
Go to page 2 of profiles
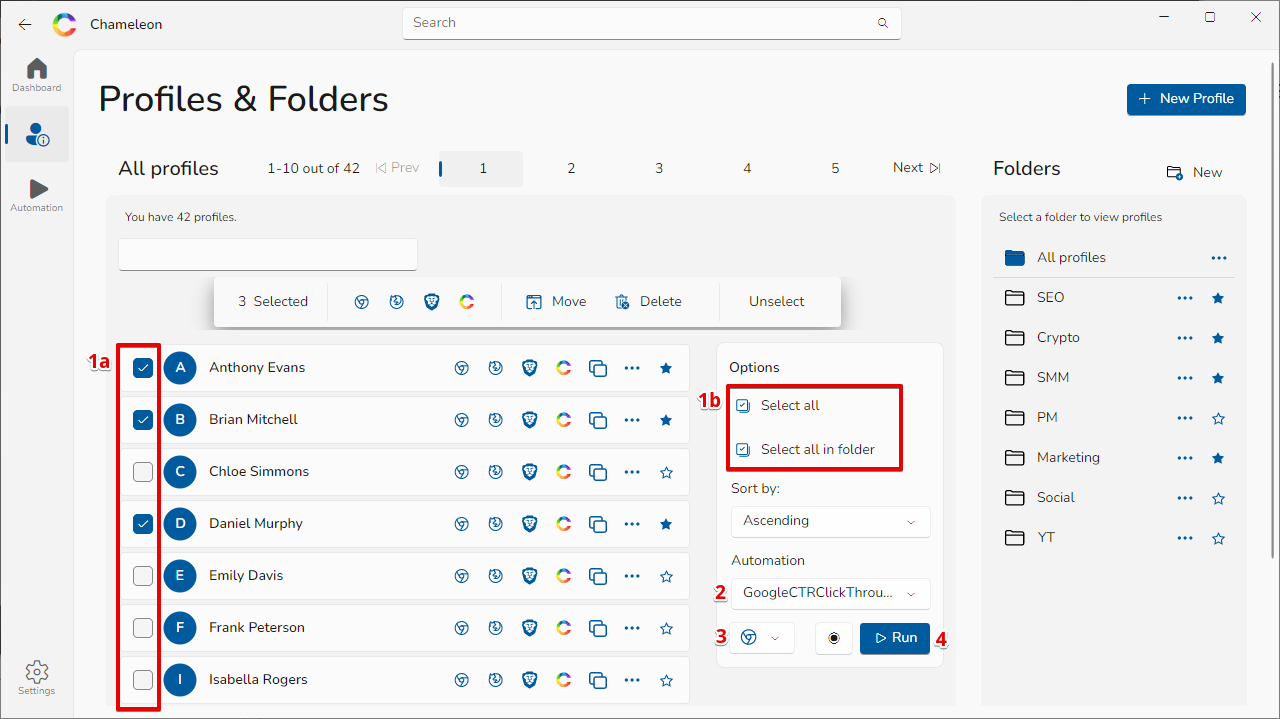click(571, 169)
